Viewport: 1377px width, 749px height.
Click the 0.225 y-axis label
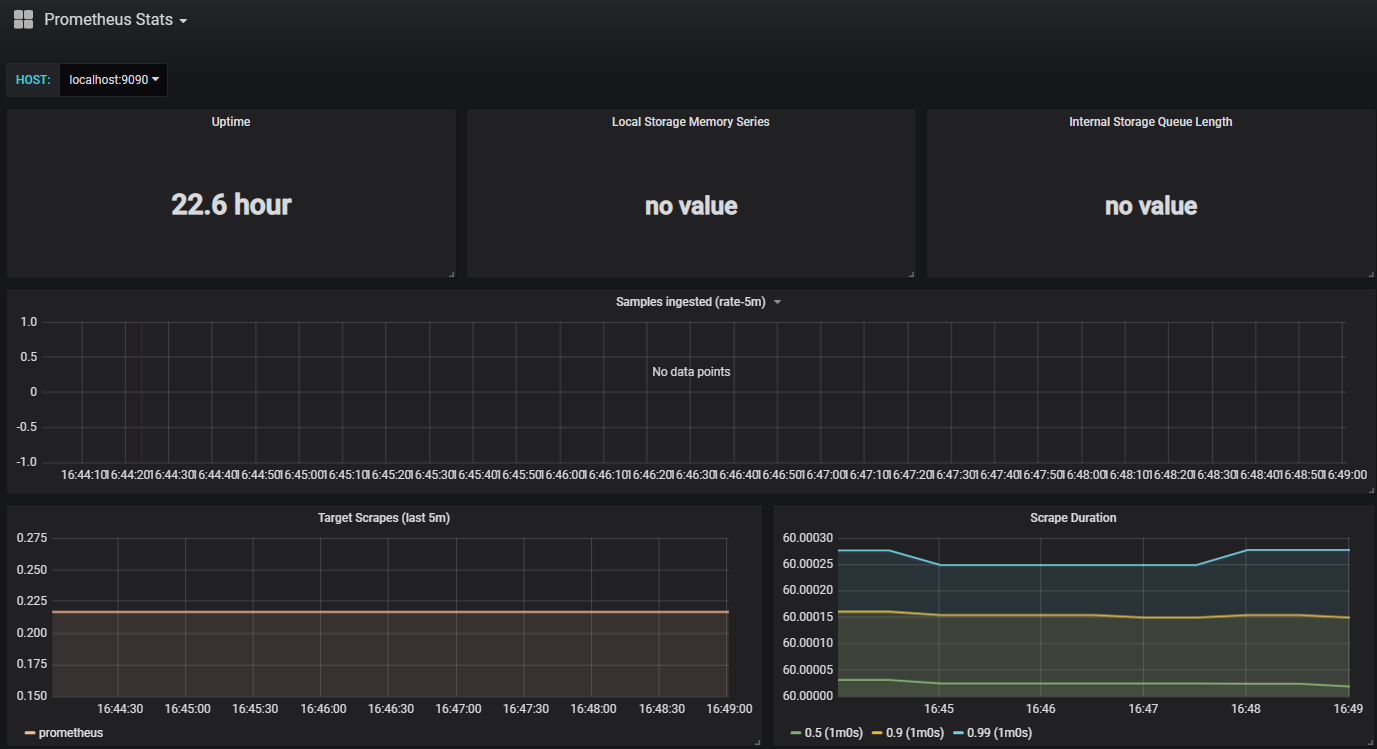pos(31,601)
